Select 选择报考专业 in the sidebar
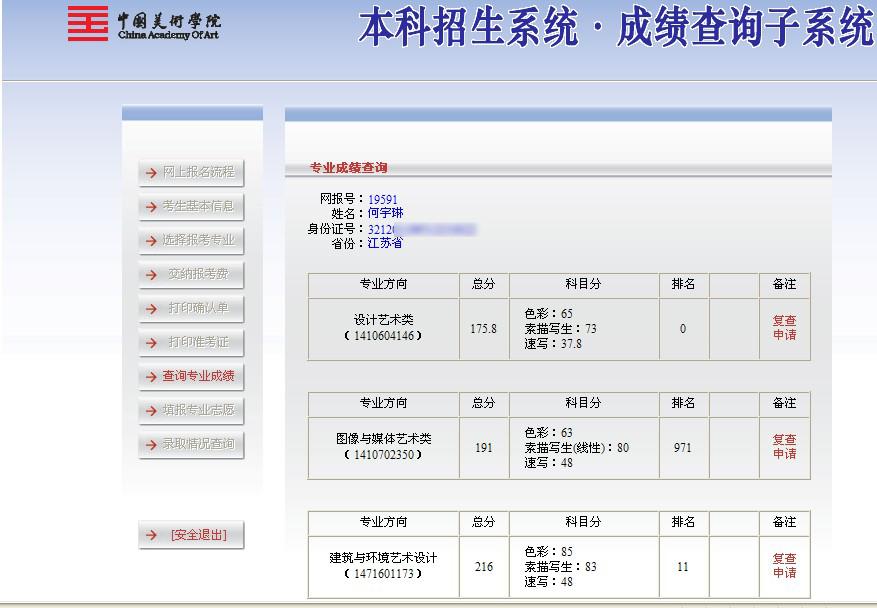Image resolution: width=877 pixels, height=608 pixels. tap(191, 241)
